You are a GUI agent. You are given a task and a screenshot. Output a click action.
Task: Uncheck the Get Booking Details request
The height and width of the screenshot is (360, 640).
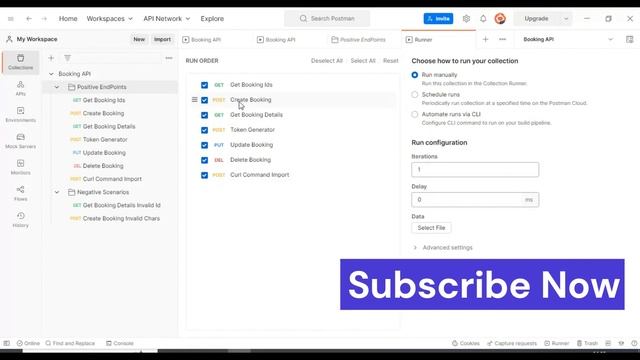204,115
